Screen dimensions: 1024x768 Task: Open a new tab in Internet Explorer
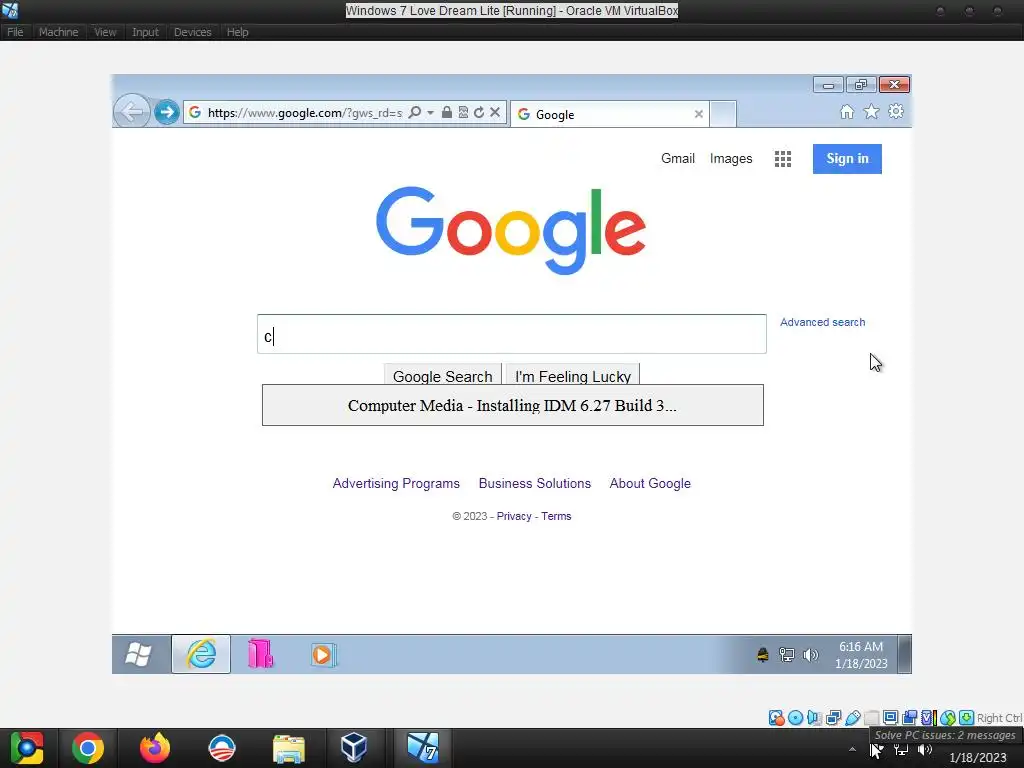pyautogui.click(x=723, y=114)
